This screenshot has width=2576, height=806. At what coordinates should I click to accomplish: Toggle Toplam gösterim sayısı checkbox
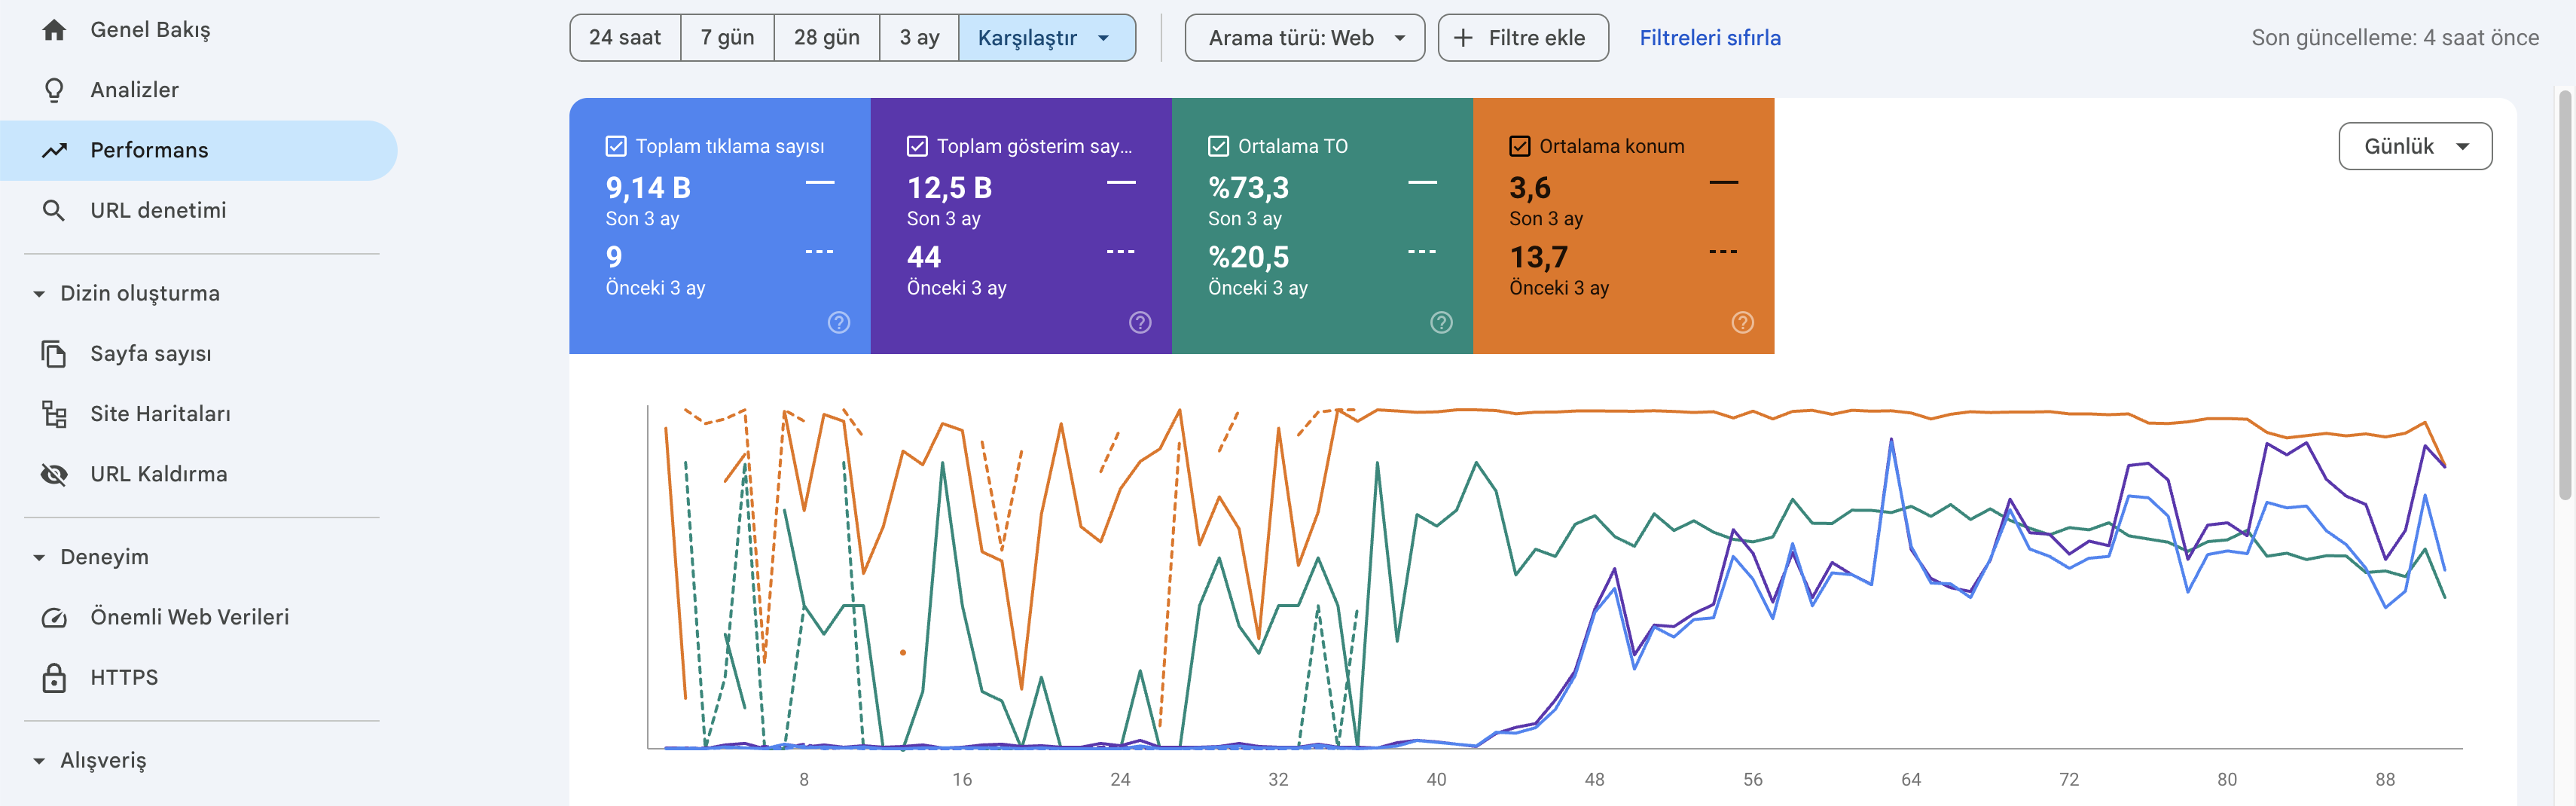pos(917,146)
